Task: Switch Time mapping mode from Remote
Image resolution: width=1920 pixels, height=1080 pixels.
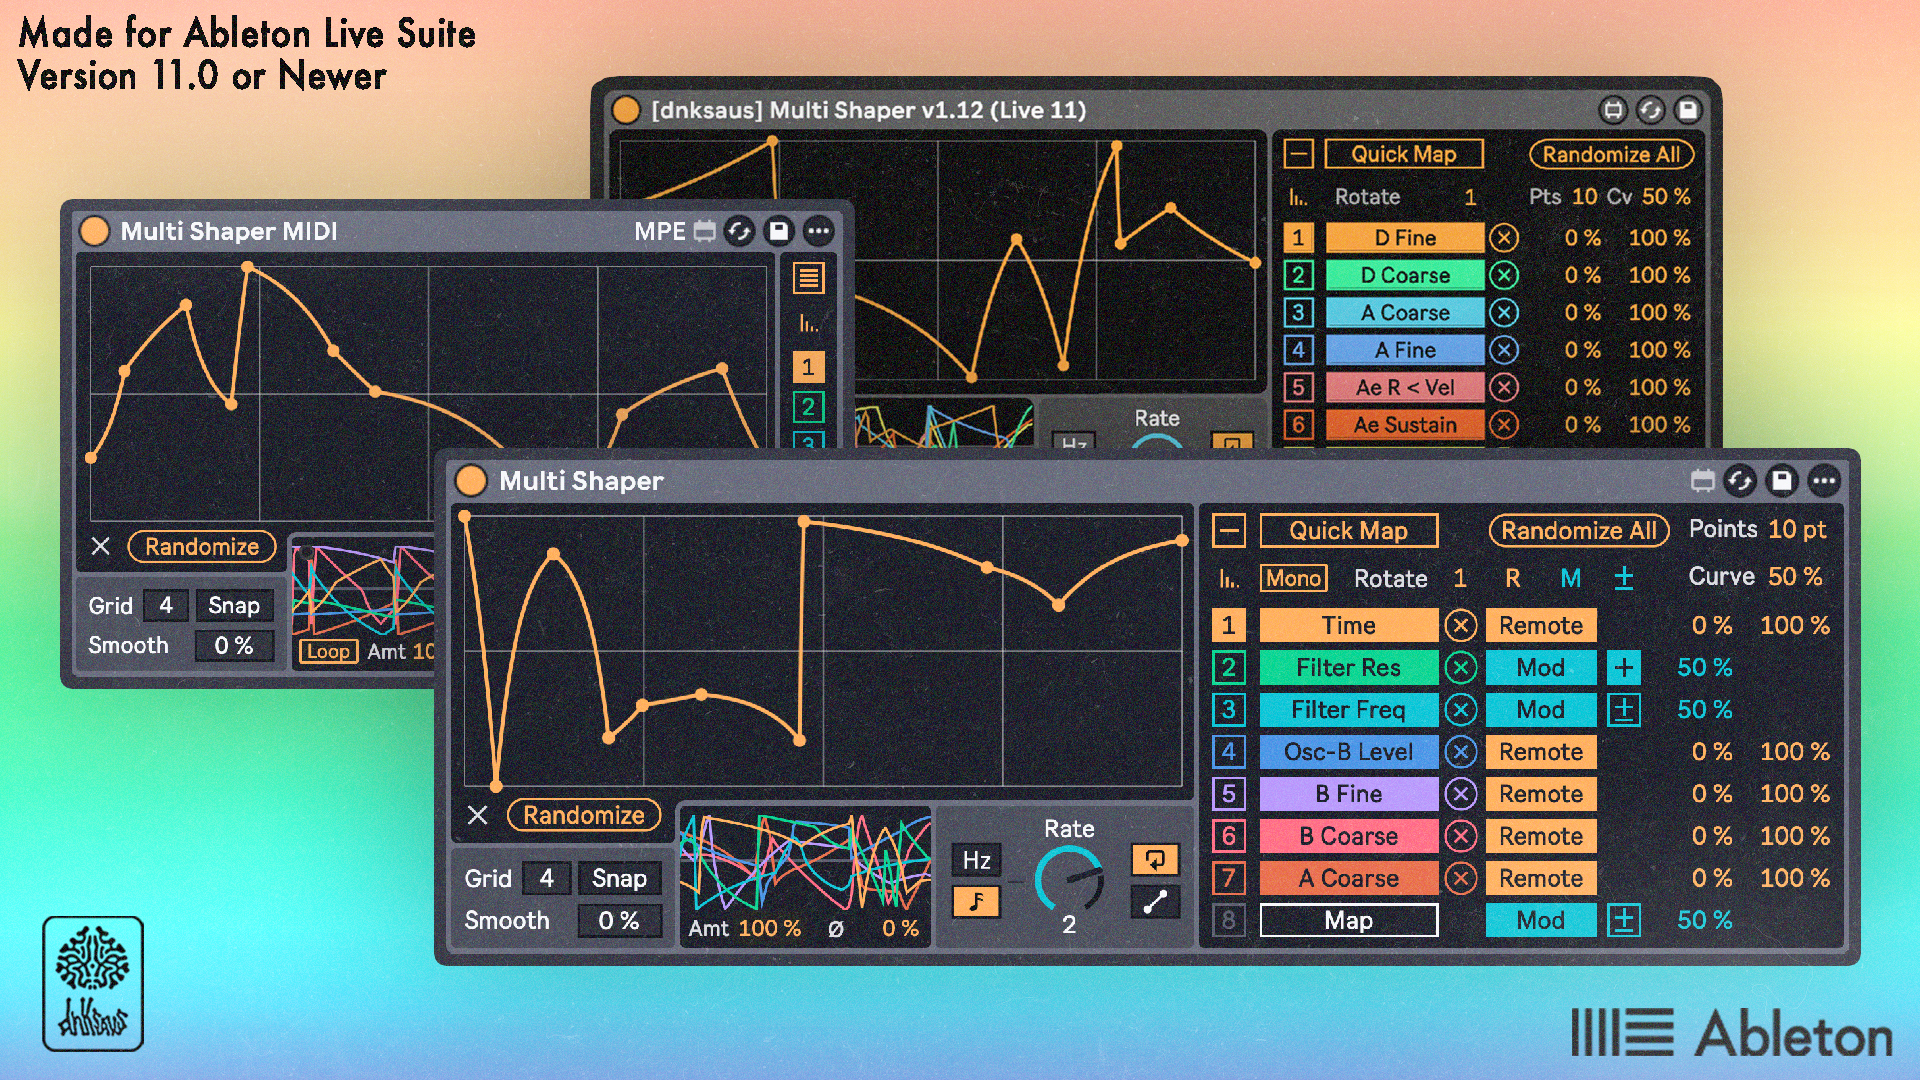Action: click(1540, 626)
